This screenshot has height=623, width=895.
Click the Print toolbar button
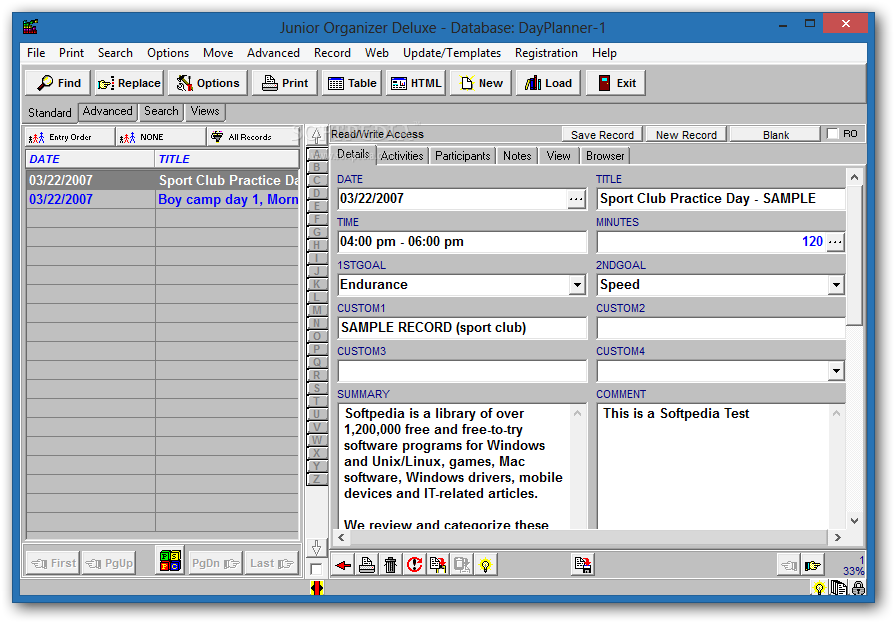(285, 83)
